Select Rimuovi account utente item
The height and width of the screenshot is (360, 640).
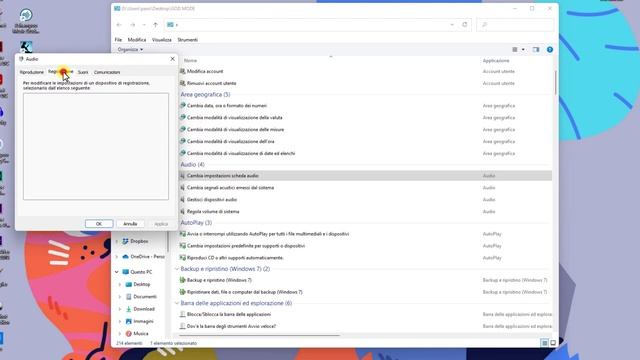(x=211, y=83)
